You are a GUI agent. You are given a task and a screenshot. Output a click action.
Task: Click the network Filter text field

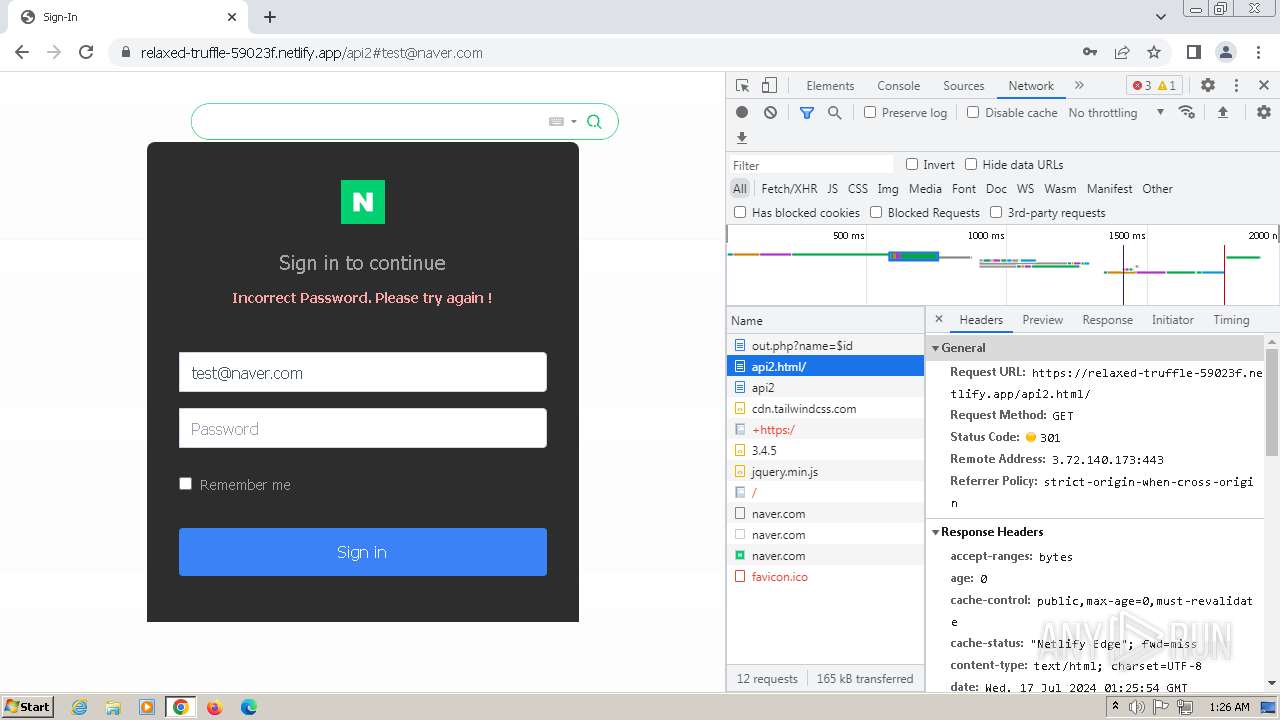811,165
